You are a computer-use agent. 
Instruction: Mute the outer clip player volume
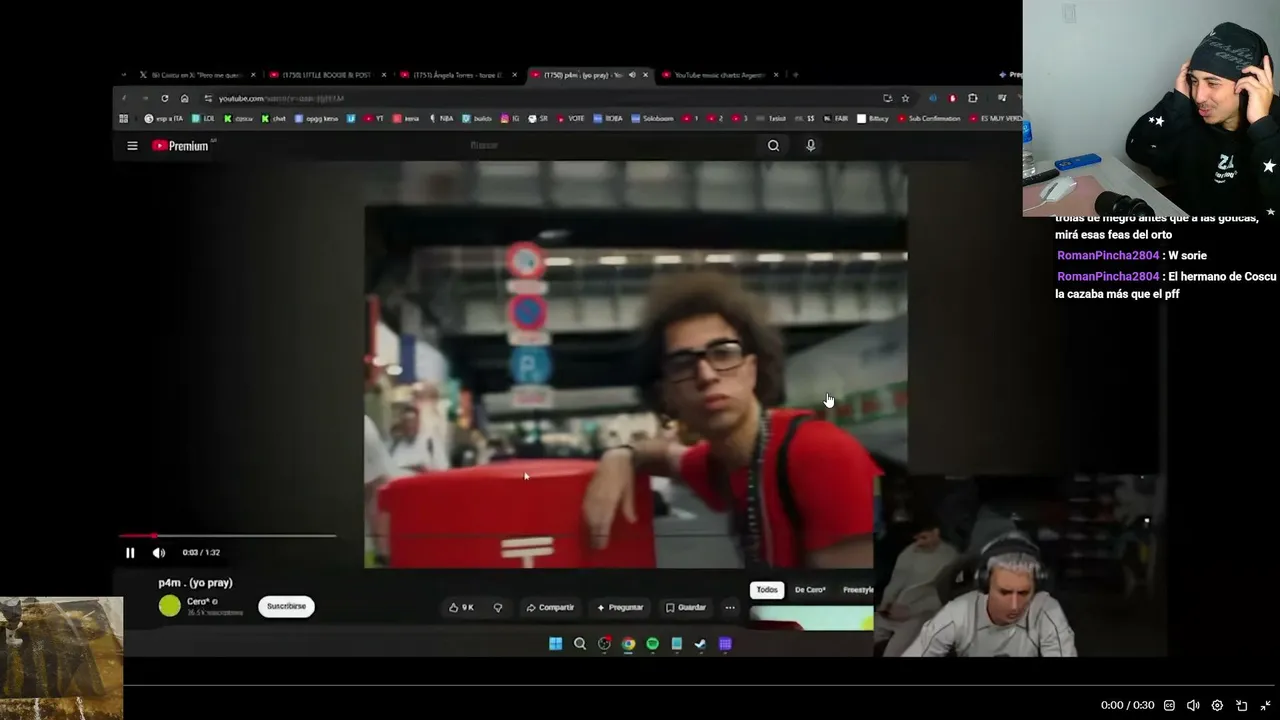tap(1193, 705)
